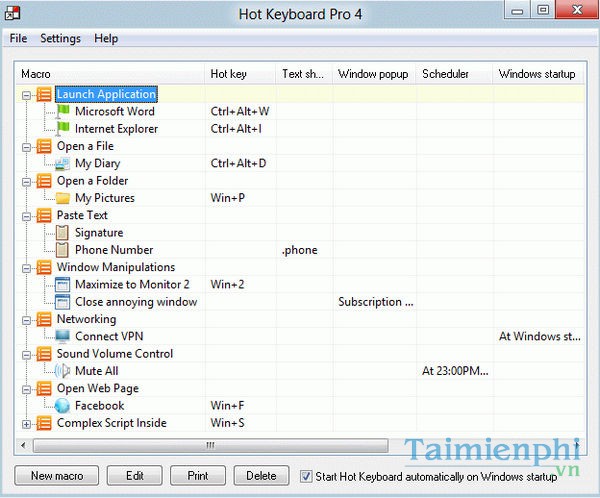The image size is (600, 498).
Task: Click the Subscription ... window popup cell
Action: (x=375, y=302)
